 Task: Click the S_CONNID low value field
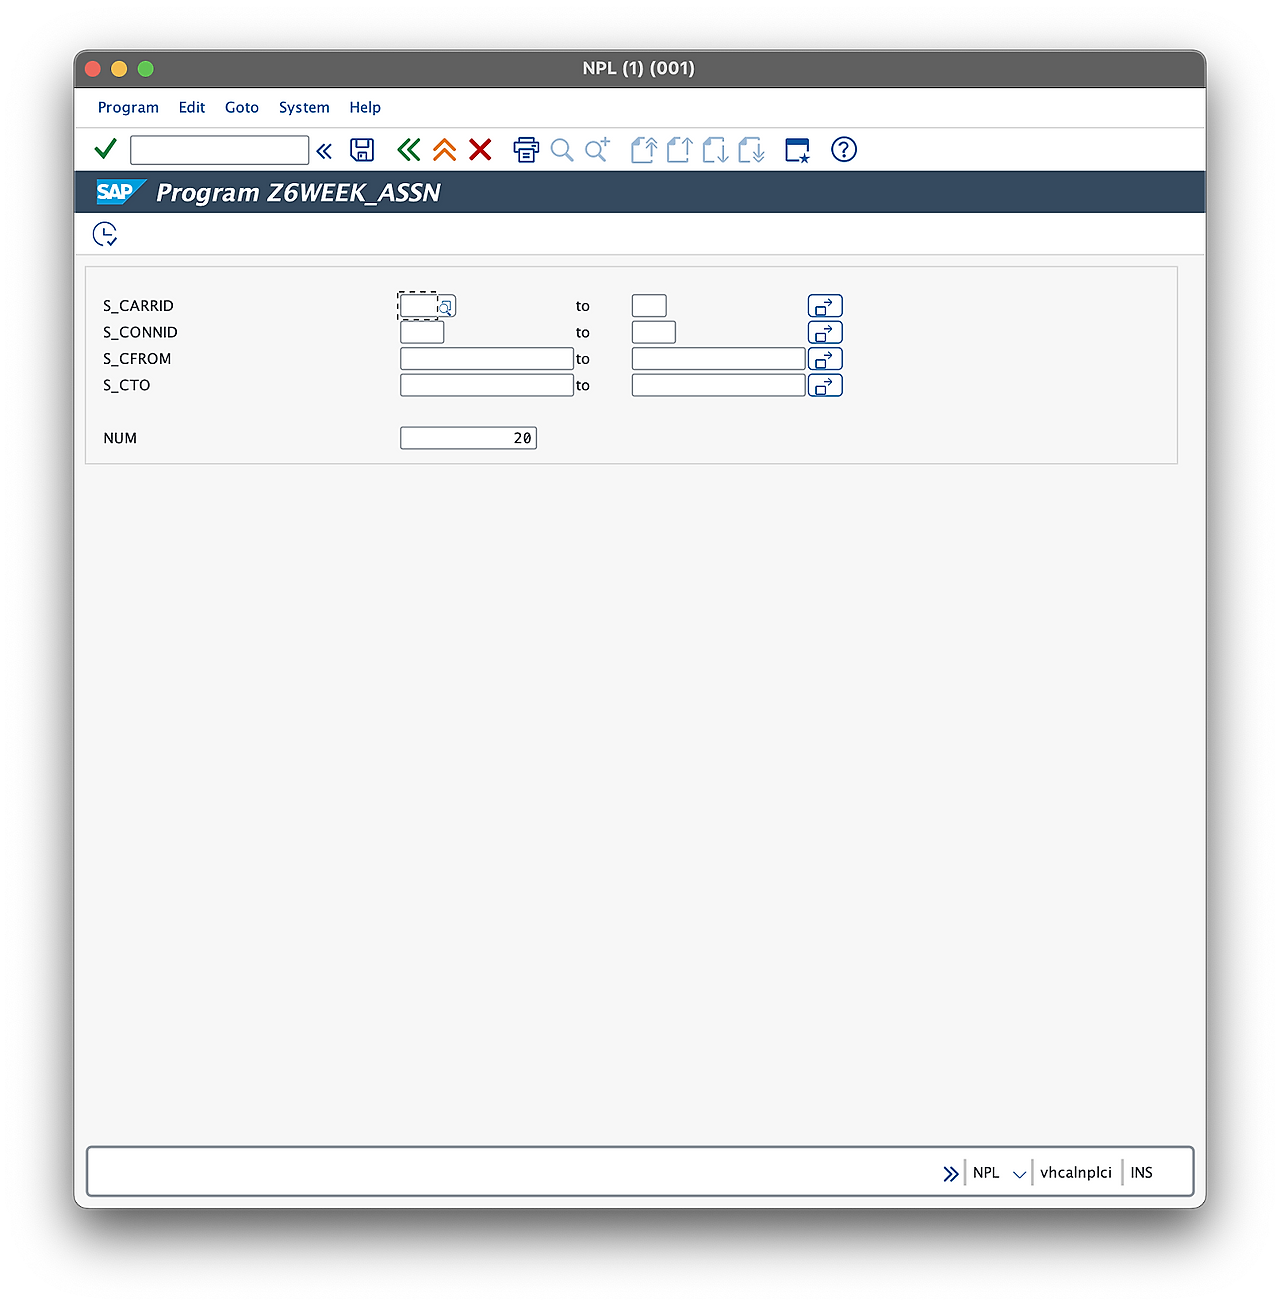point(422,332)
